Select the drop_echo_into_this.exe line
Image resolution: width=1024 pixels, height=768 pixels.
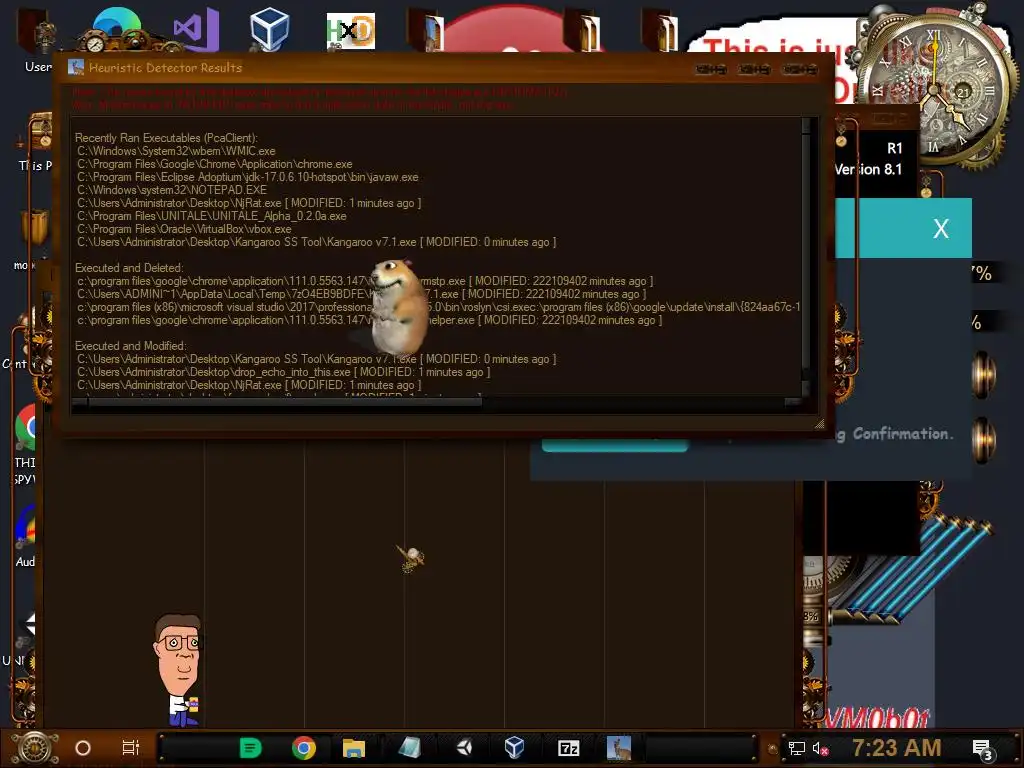click(283, 372)
